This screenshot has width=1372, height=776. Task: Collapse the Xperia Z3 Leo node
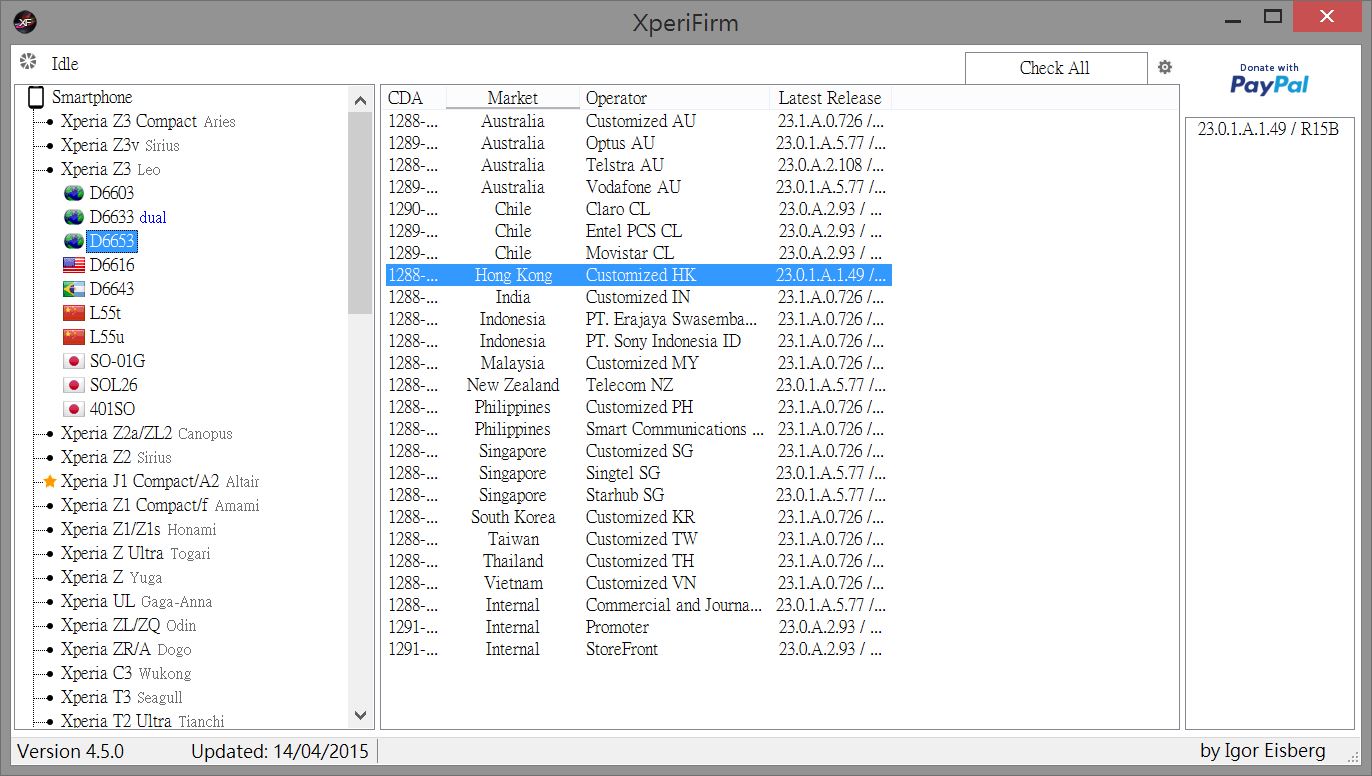49,169
